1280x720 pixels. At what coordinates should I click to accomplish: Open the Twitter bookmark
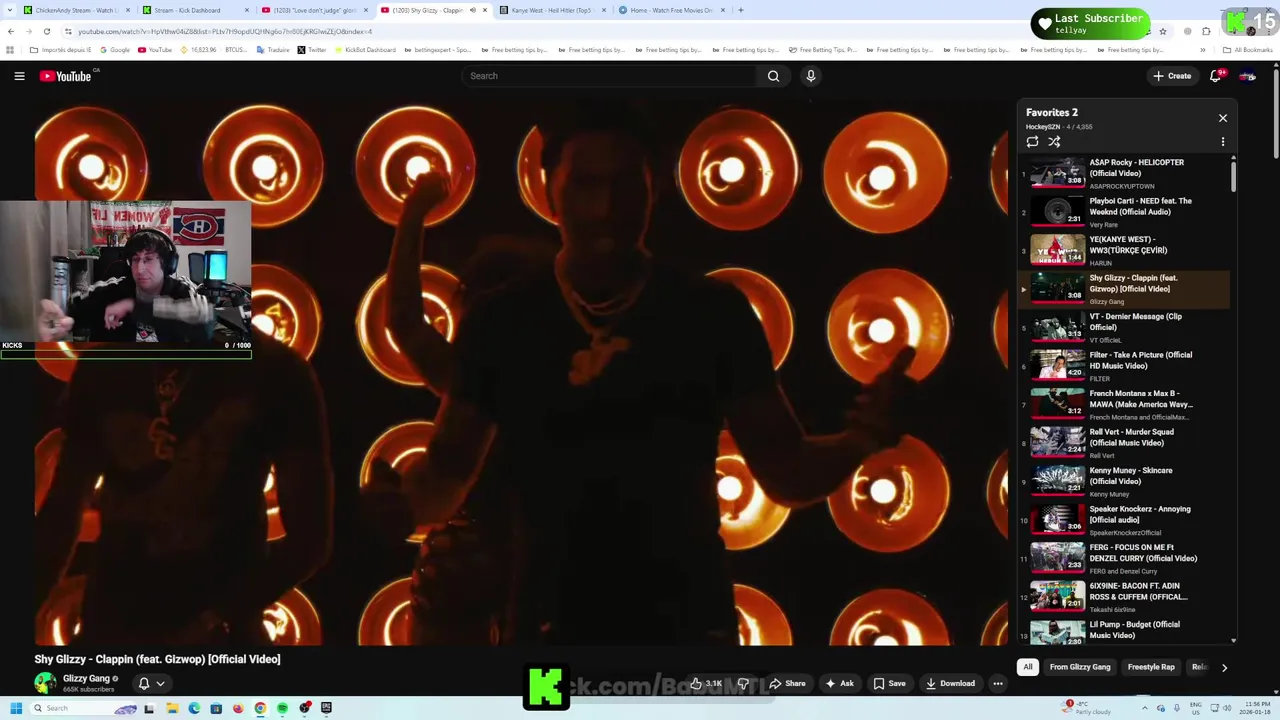(312, 50)
